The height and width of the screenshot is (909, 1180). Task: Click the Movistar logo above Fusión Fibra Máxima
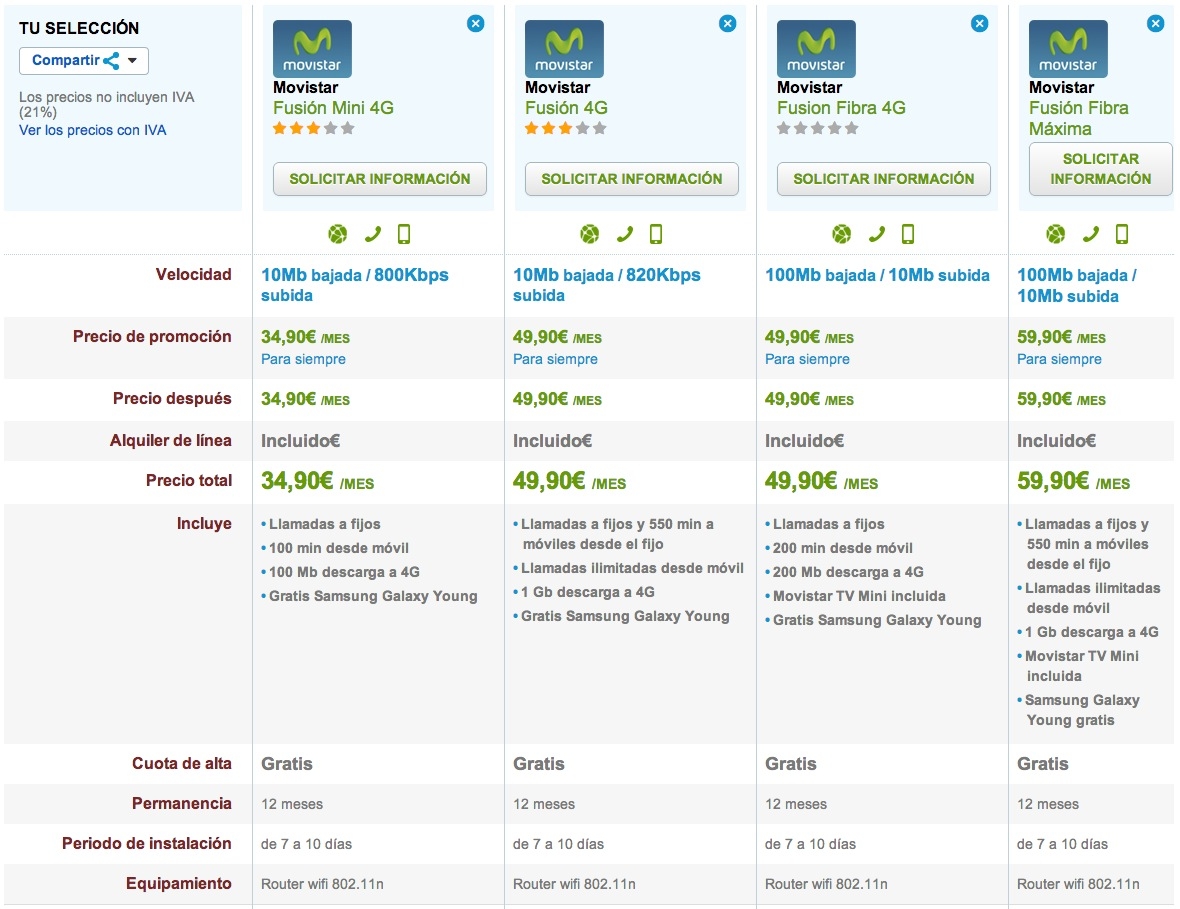[x=1069, y=49]
